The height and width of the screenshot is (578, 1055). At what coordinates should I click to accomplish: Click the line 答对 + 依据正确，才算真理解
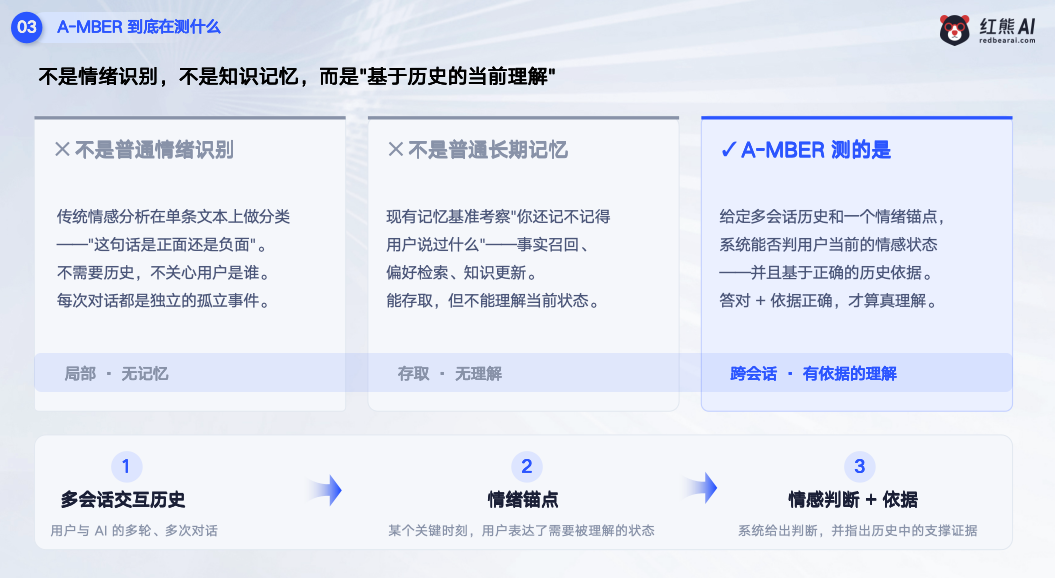pyautogui.click(x=829, y=300)
